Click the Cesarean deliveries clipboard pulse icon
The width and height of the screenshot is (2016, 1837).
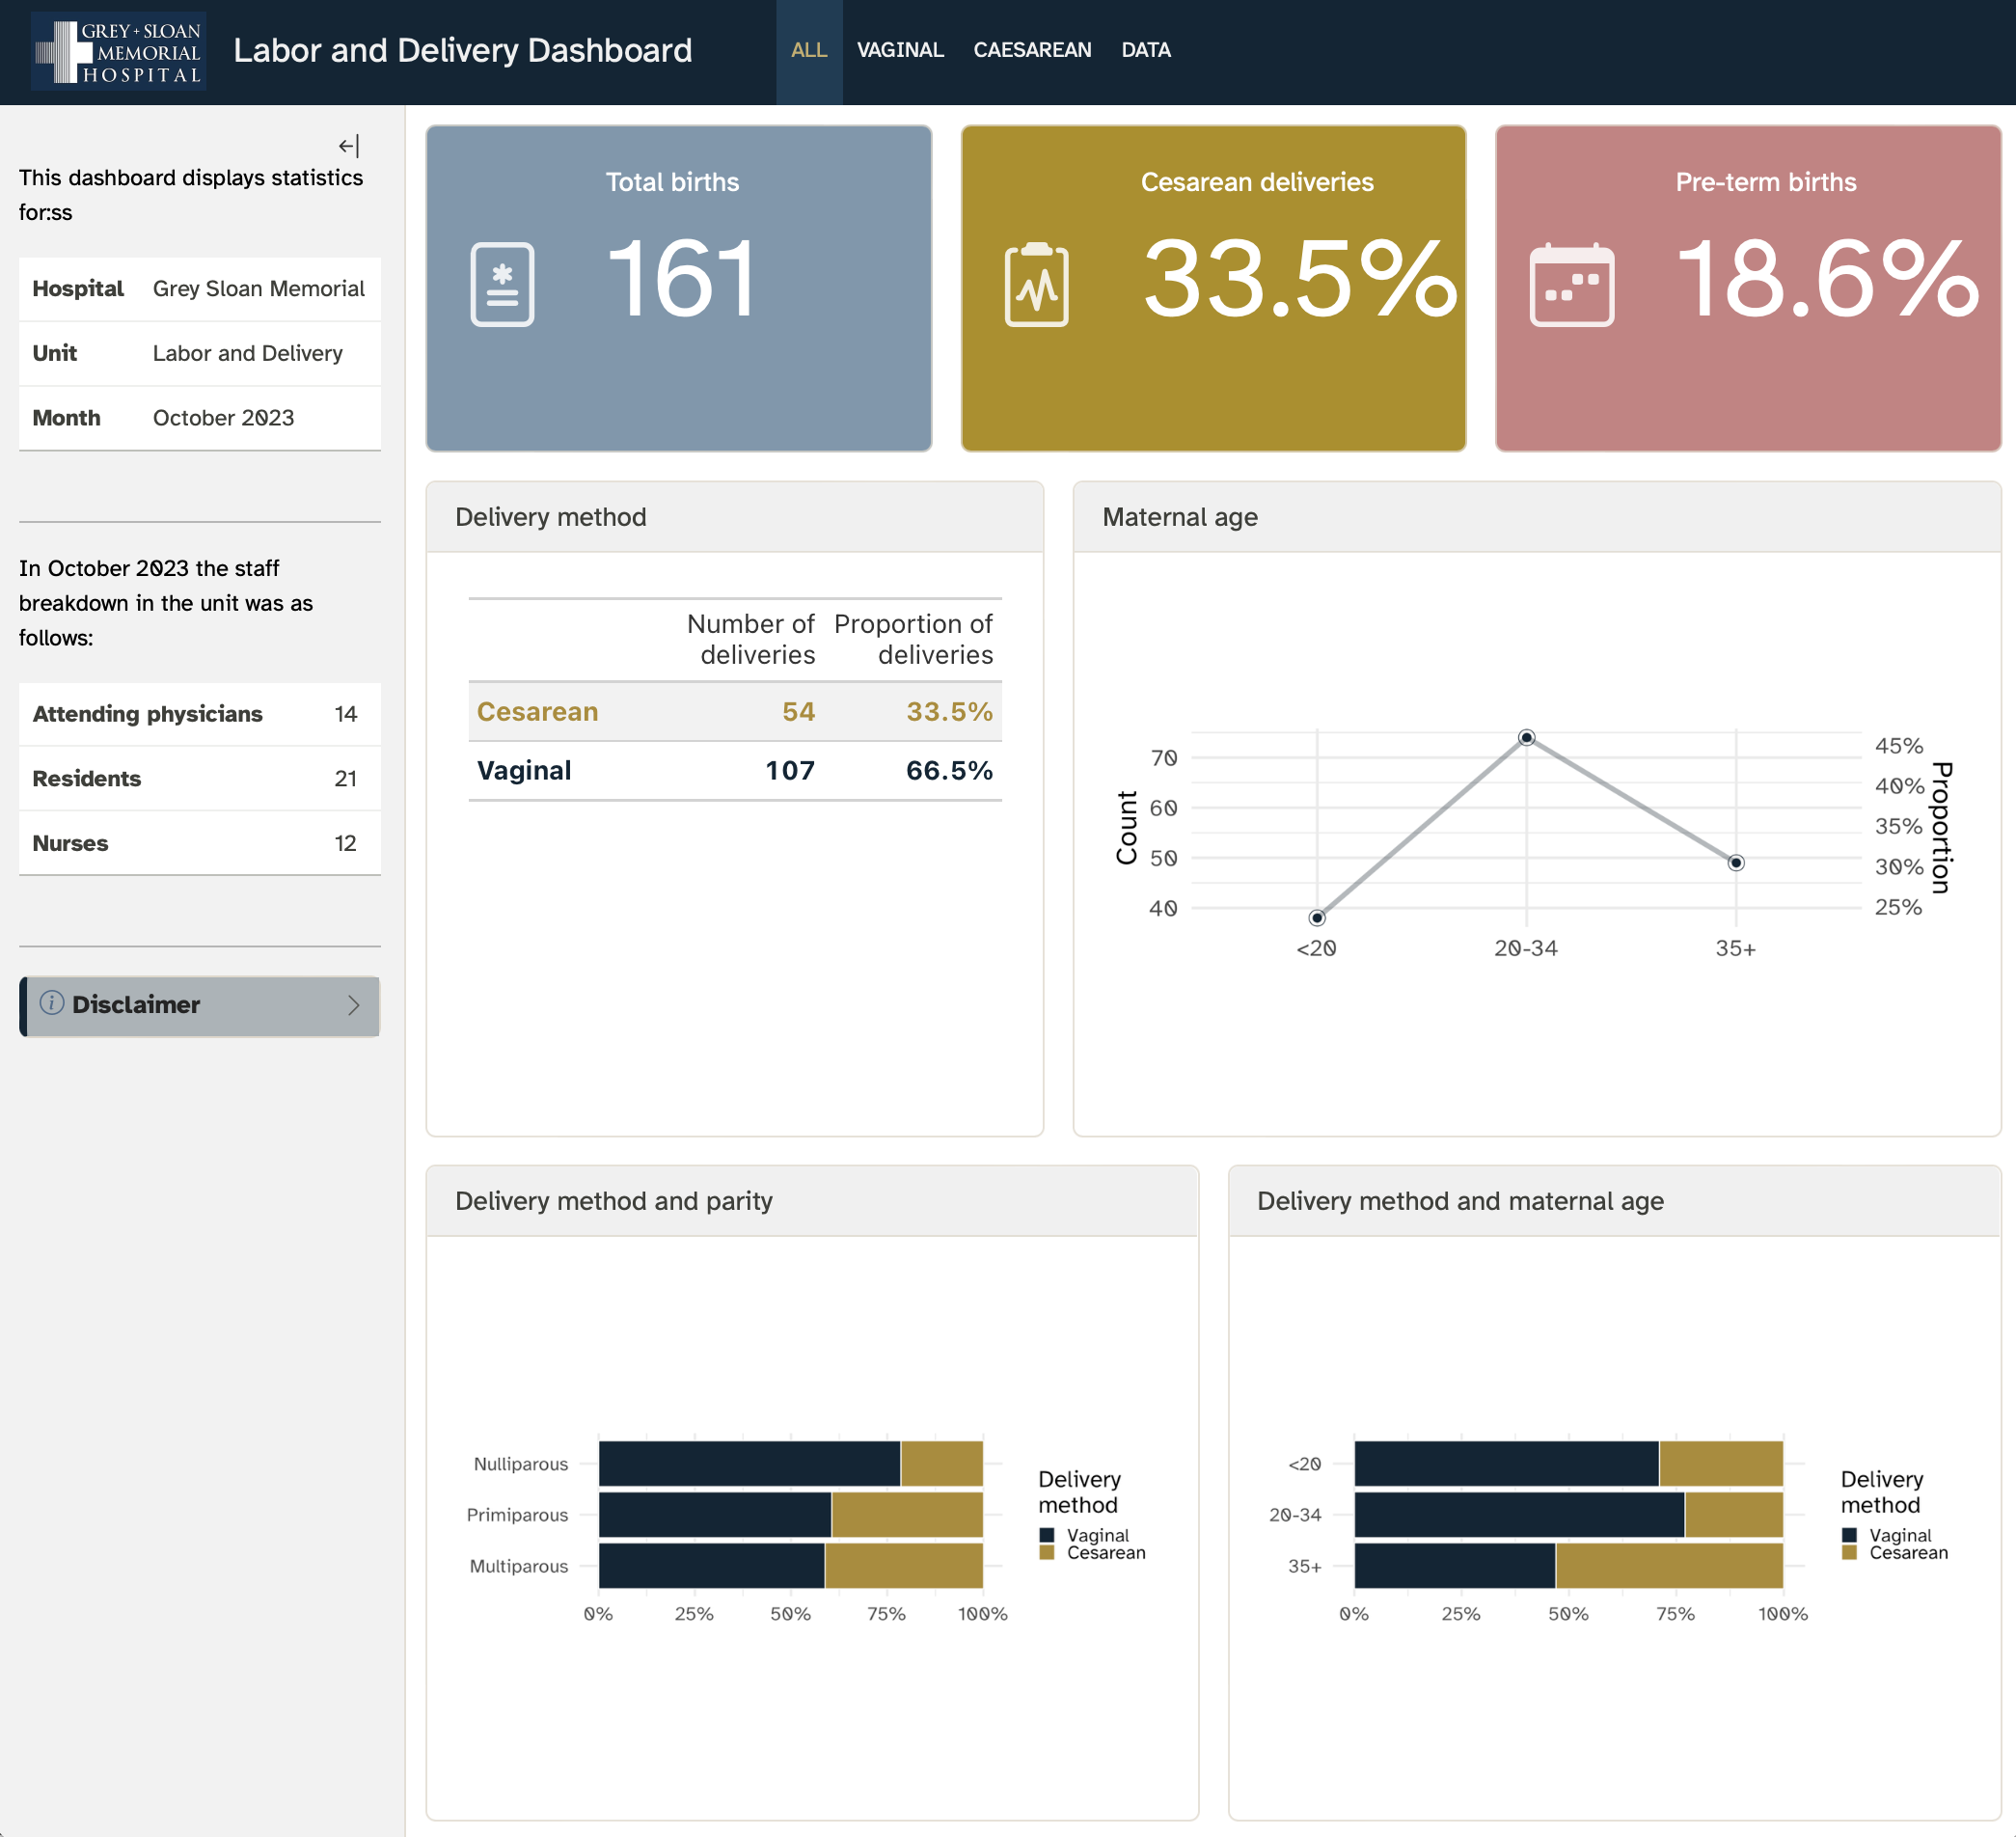click(x=1036, y=284)
